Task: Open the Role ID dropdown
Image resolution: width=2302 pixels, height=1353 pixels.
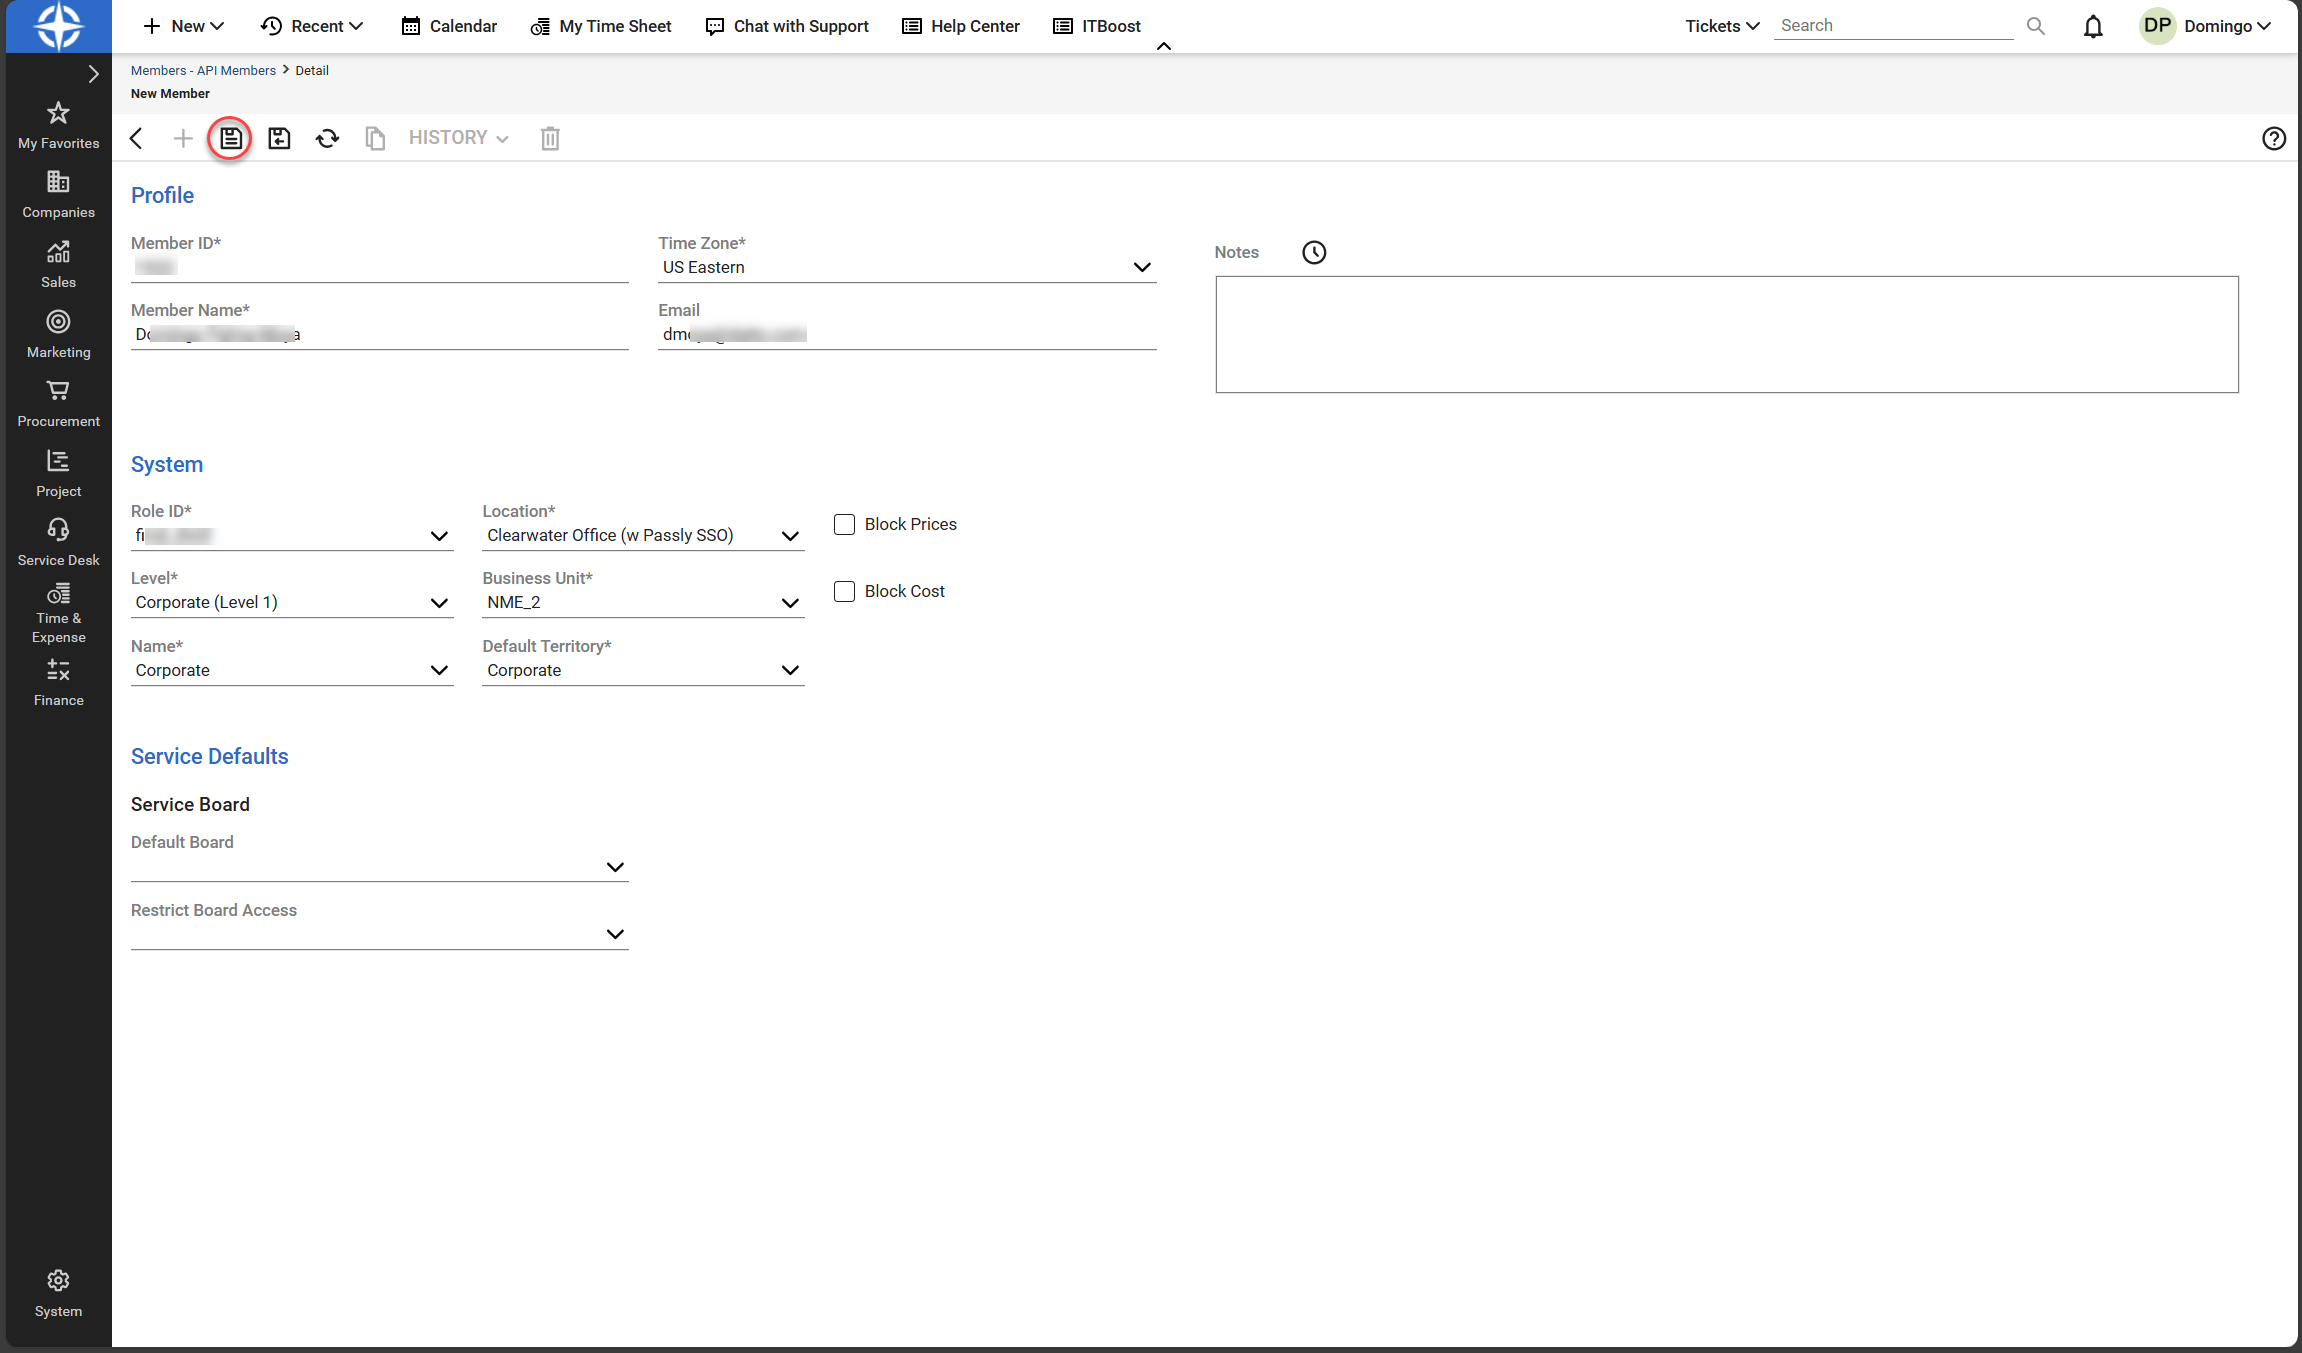Action: pos(438,535)
